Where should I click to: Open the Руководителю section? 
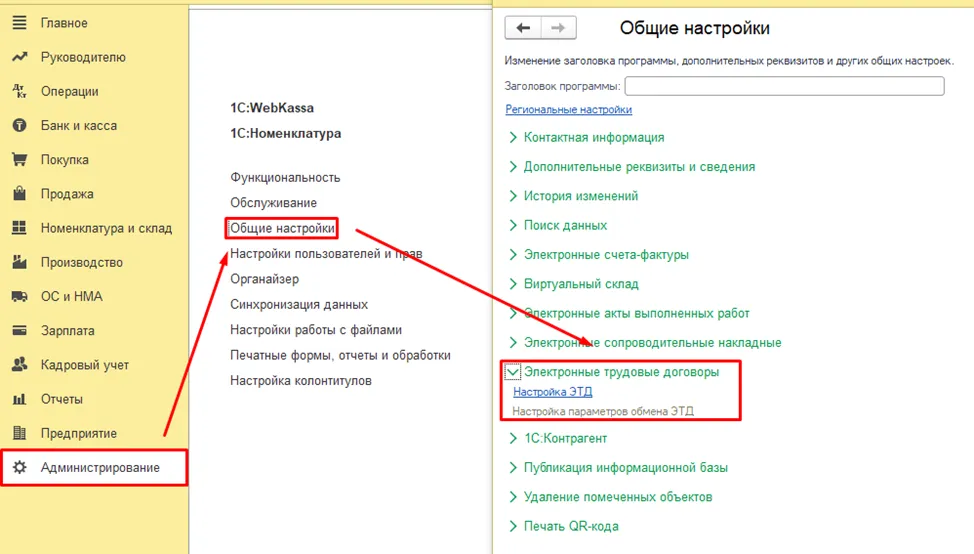coord(83,57)
